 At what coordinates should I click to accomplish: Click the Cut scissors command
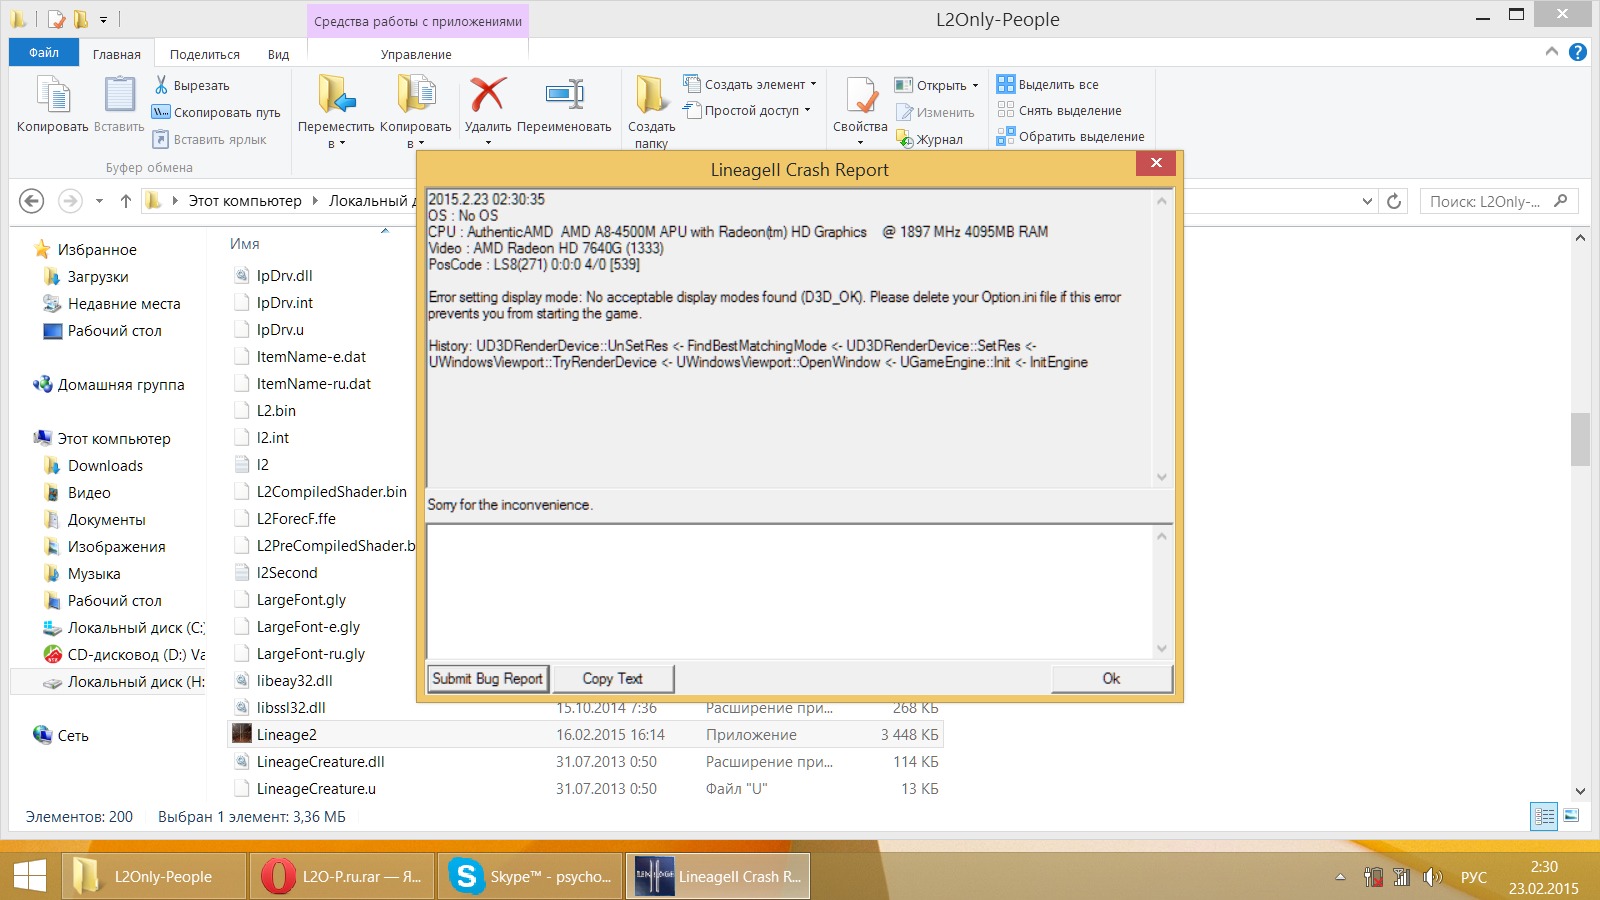click(192, 85)
